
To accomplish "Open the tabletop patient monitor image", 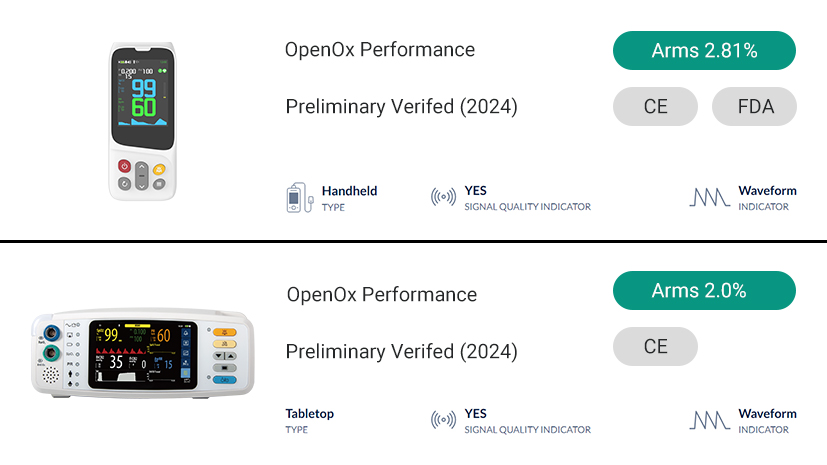I will coord(143,355).
